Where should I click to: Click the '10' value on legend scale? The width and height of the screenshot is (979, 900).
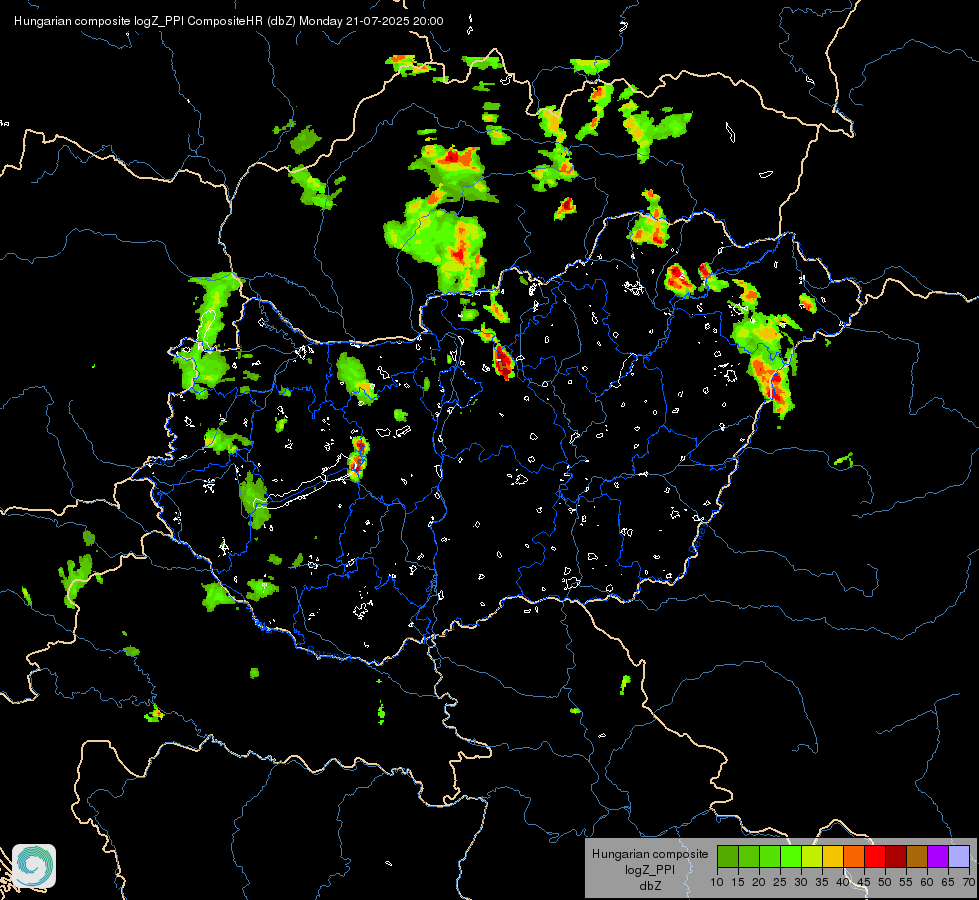click(717, 882)
